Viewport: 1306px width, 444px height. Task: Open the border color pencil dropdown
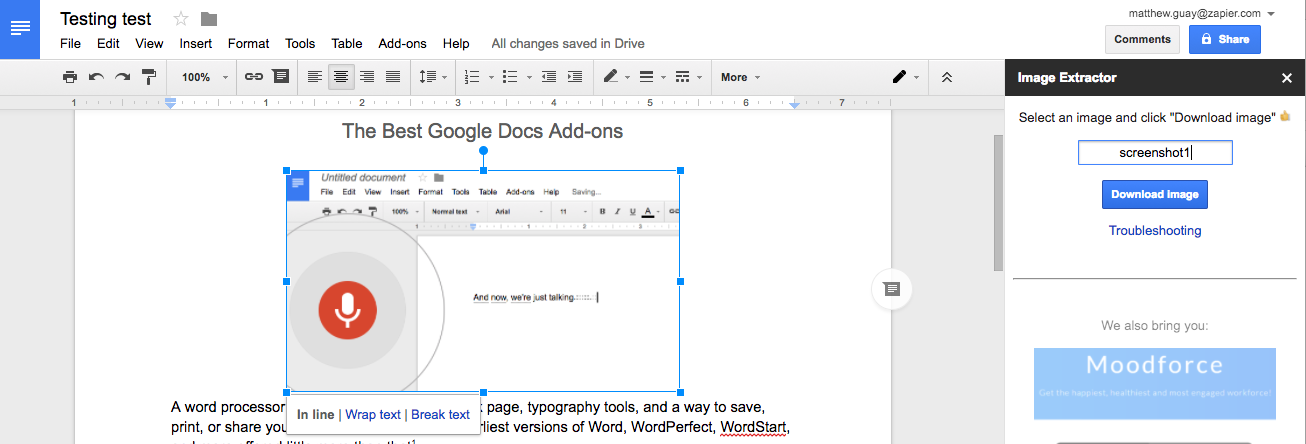[616, 77]
